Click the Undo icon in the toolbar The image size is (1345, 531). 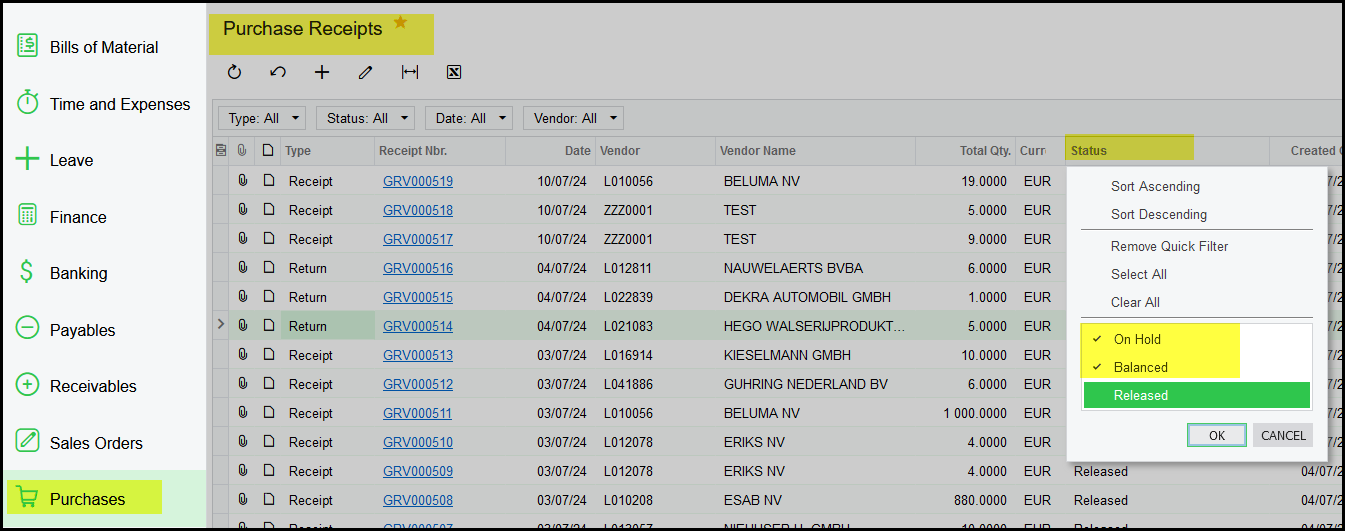(x=278, y=72)
